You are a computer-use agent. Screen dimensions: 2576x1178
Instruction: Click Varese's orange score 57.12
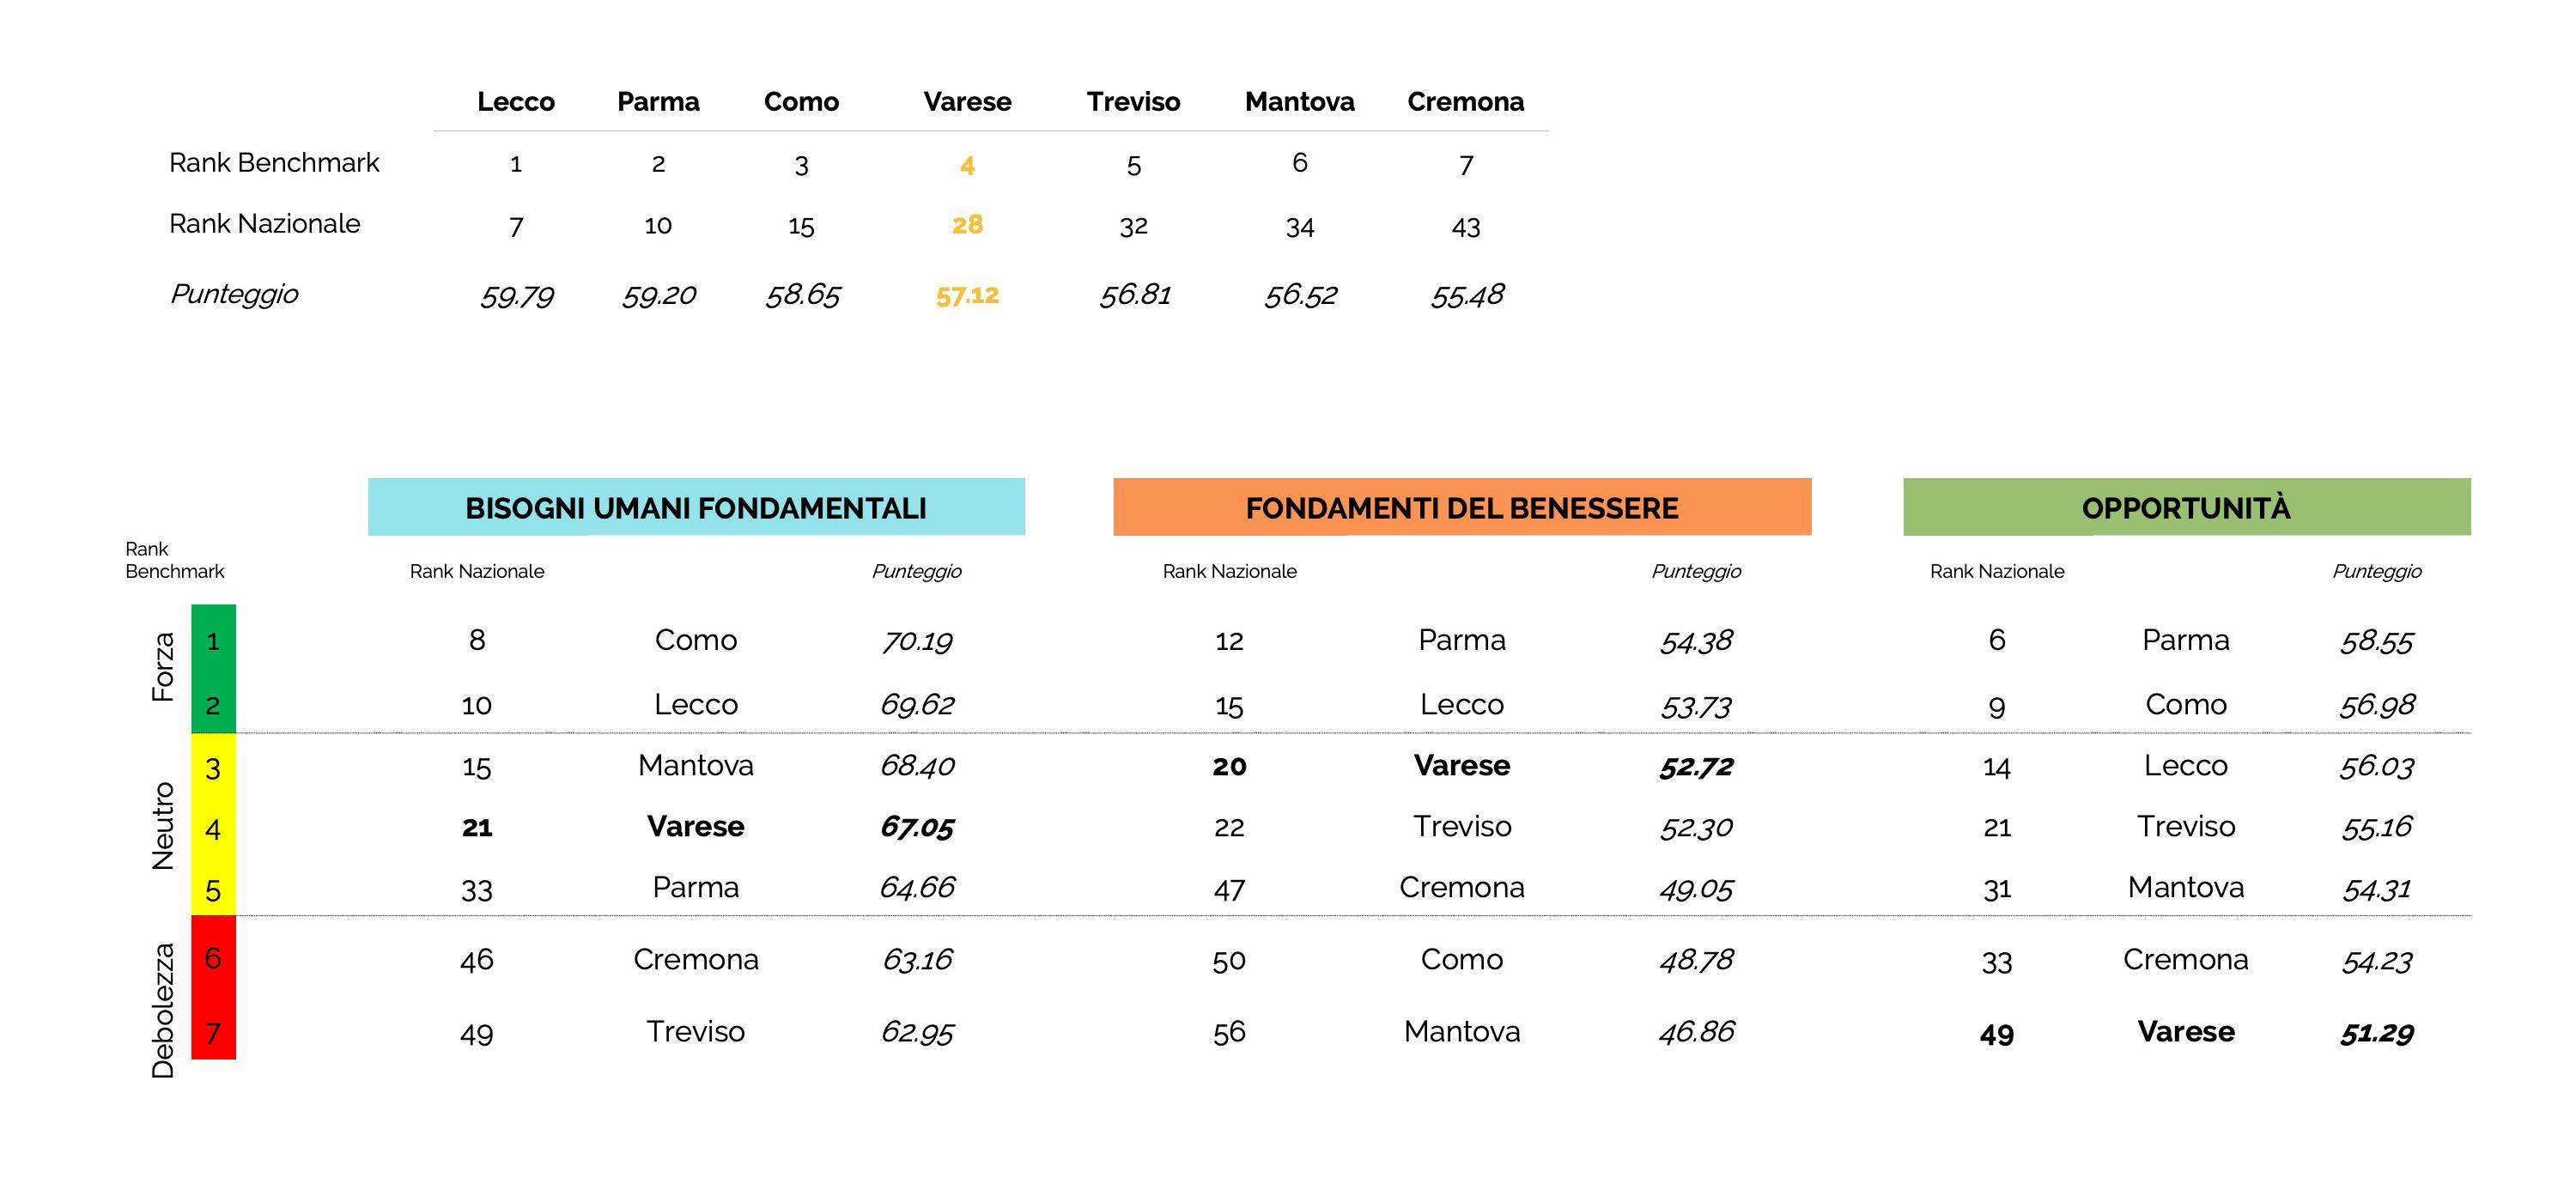[x=967, y=295]
